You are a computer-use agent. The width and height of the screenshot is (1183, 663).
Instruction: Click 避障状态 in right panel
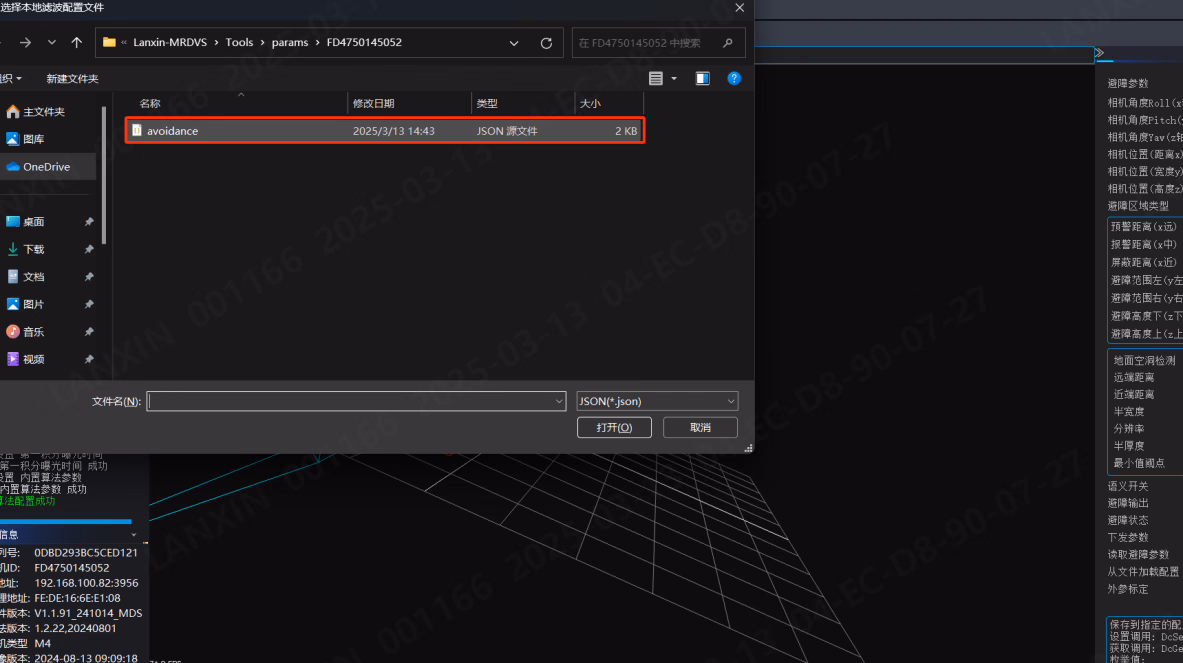pyautogui.click(x=1127, y=520)
